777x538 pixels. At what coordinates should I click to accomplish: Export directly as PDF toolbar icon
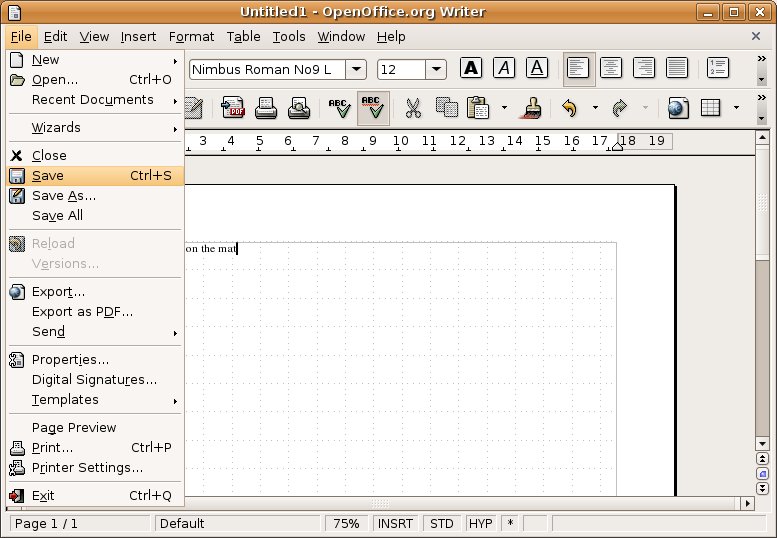point(233,108)
